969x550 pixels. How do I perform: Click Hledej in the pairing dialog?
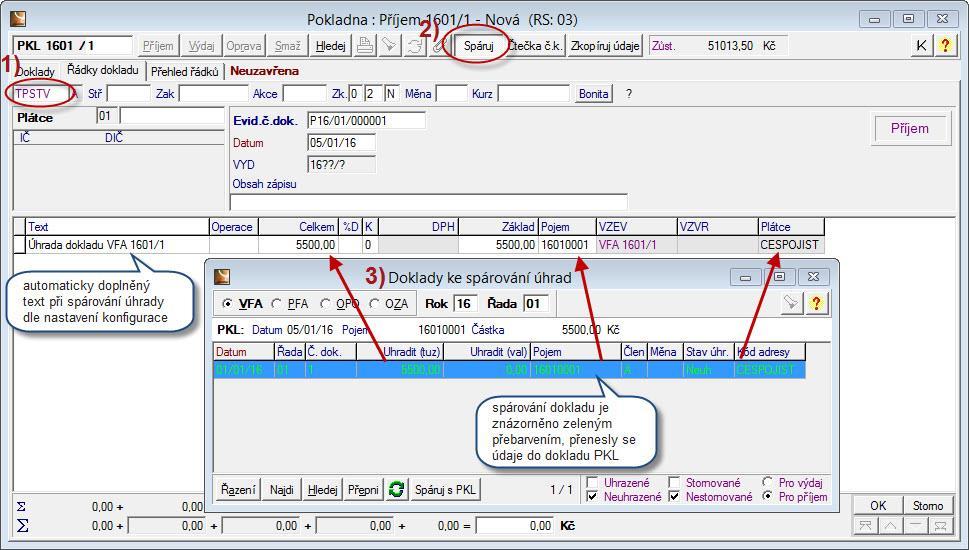[323, 489]
